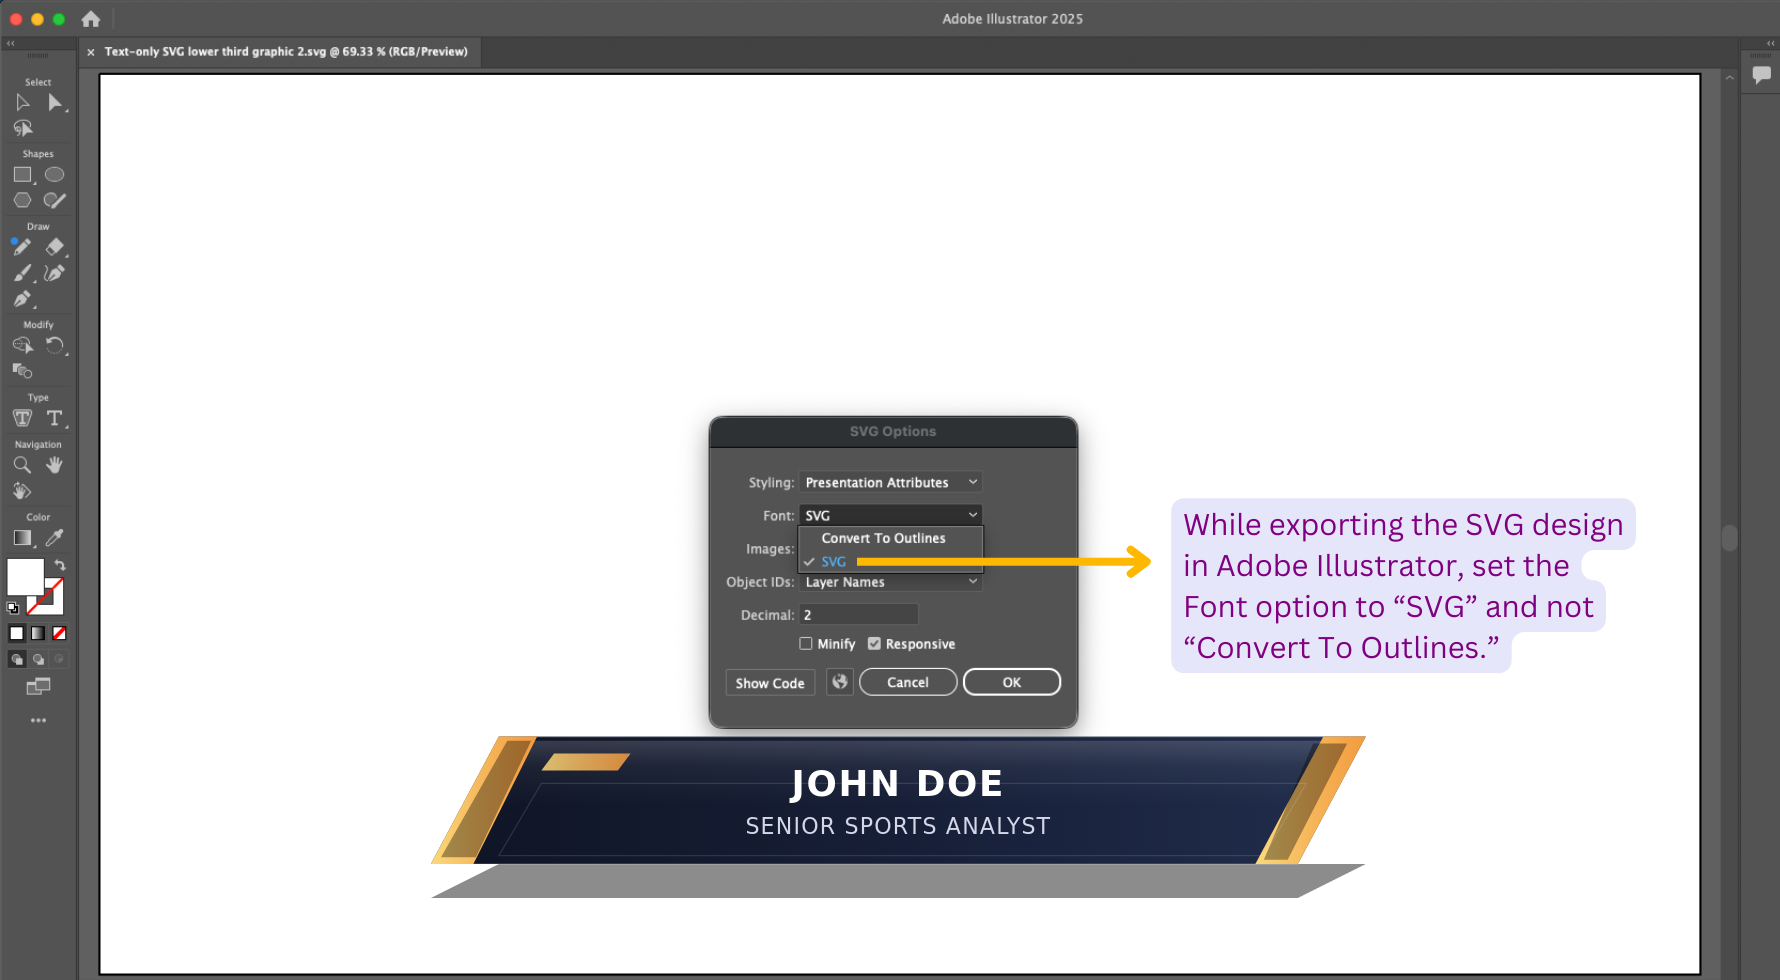Enable the Minify checkbox
This screenshot has height=980, width=1780.
click(x=806, y=644)
